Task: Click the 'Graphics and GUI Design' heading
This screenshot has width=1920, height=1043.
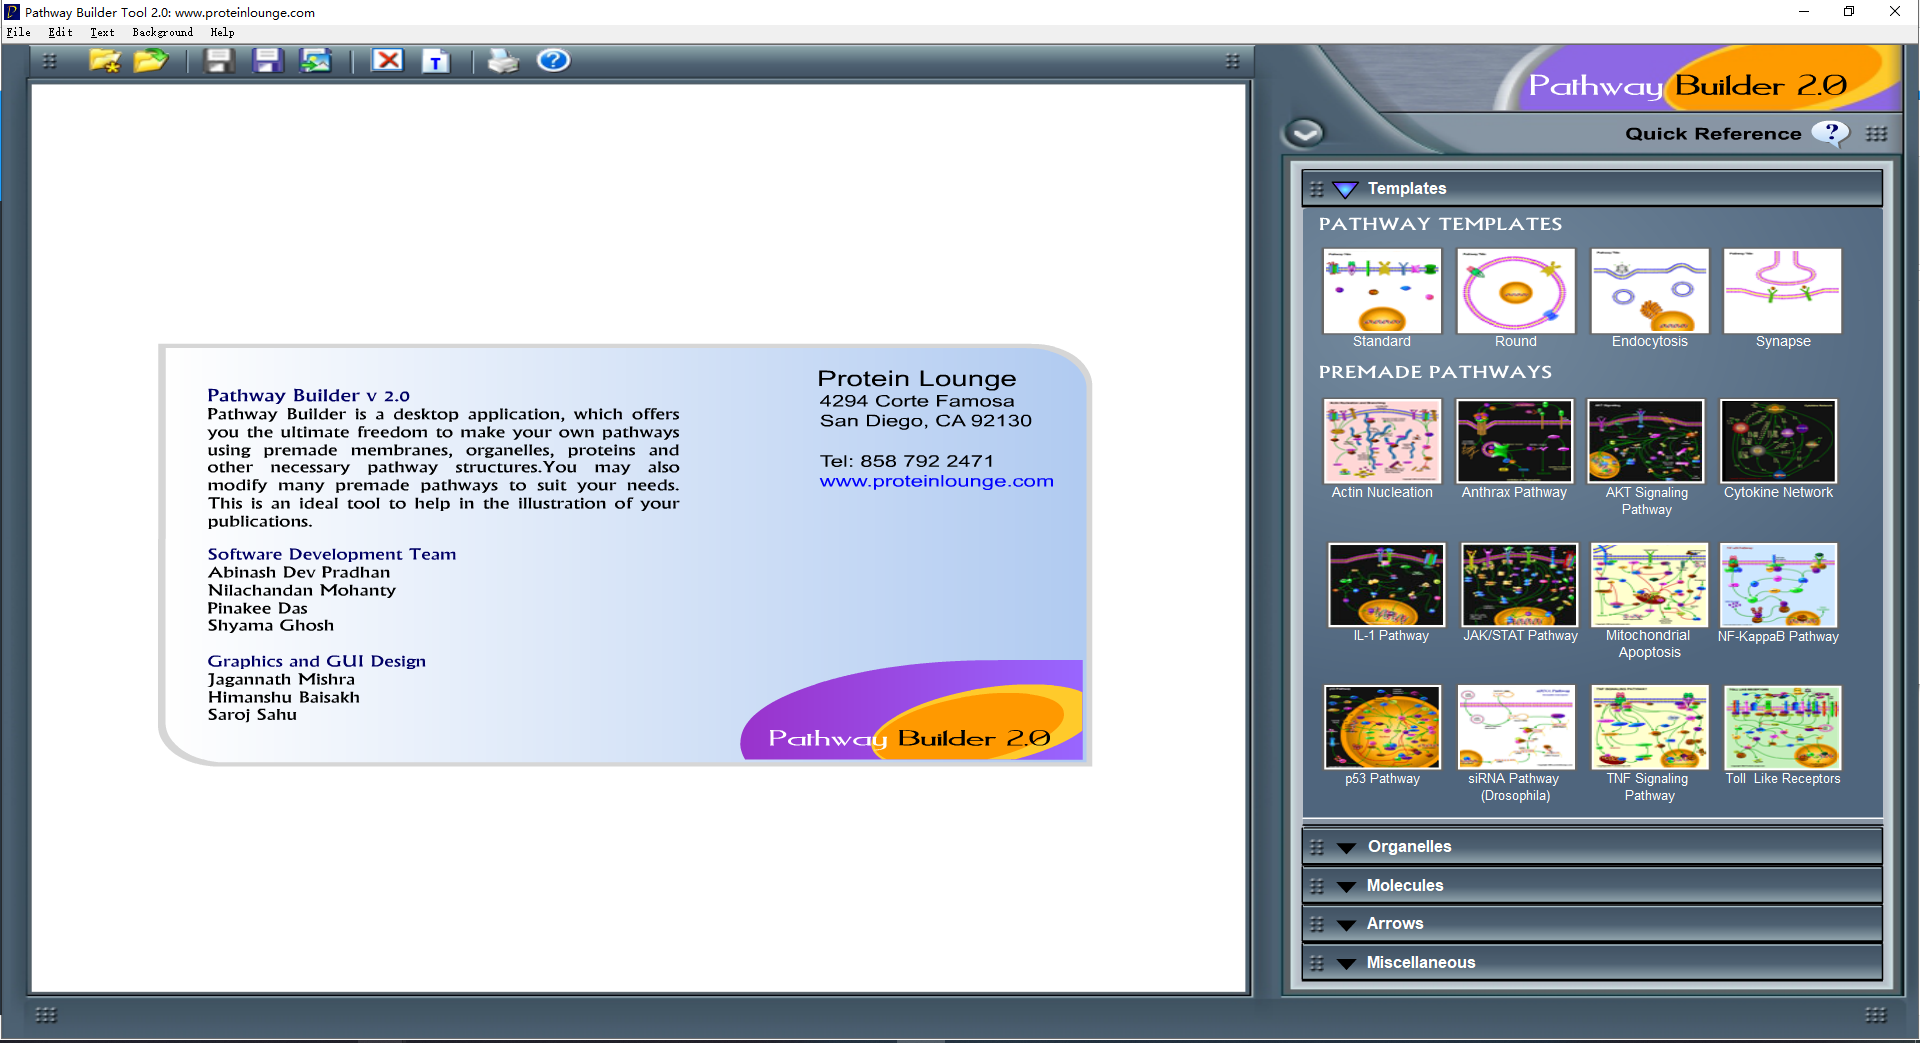Action: (317, 661)
